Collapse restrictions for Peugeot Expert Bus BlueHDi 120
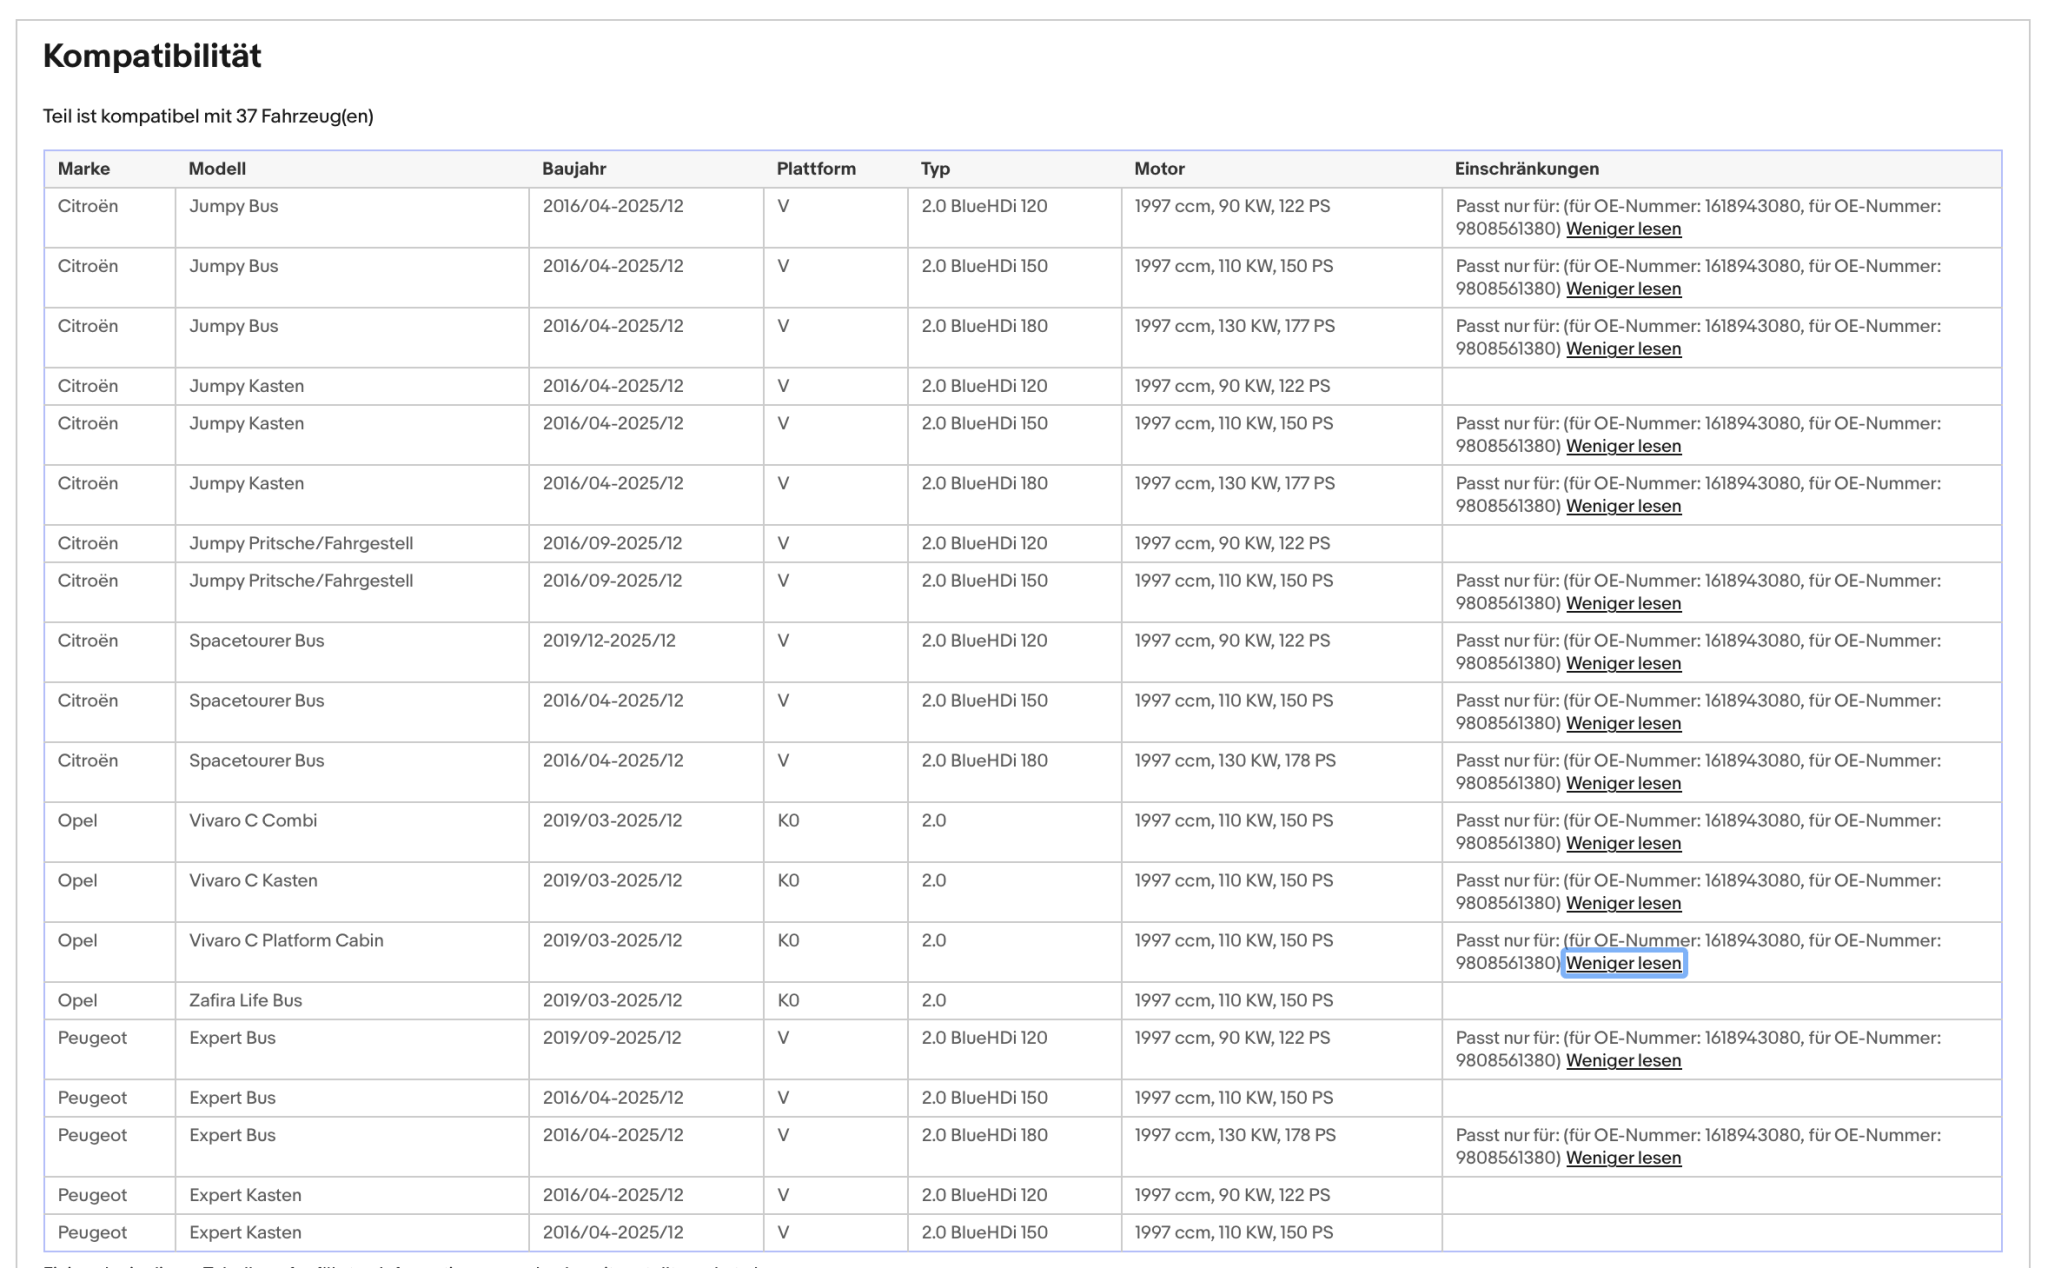 coord(1623,1060)
